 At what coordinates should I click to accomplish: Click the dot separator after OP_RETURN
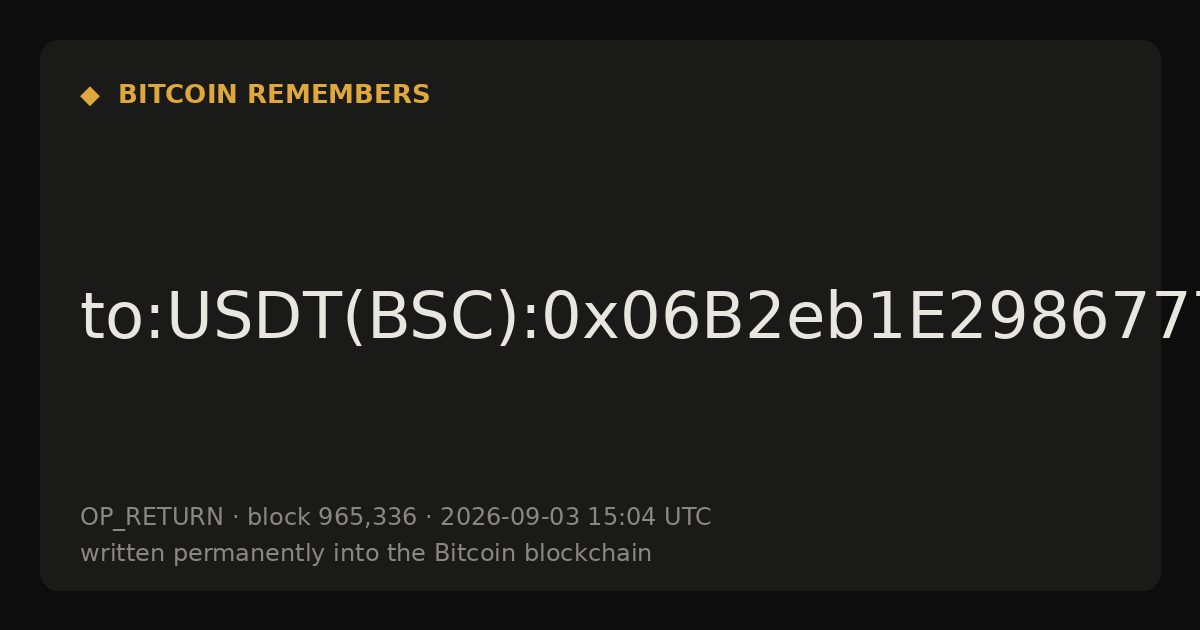(x=235, y=518)
